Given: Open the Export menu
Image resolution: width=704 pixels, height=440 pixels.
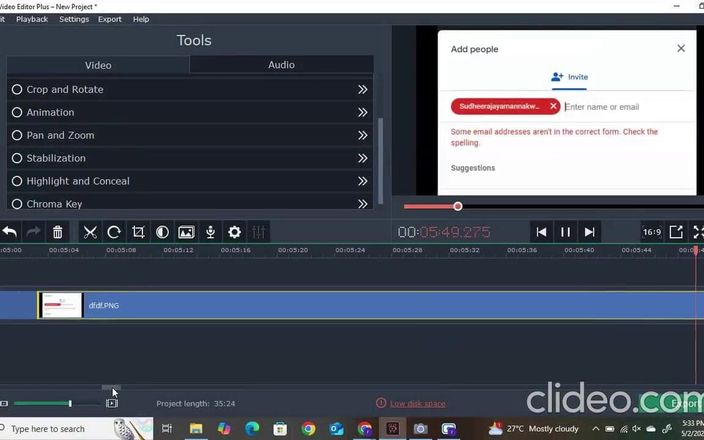Looking at the screenshot, I should [110, 19].
